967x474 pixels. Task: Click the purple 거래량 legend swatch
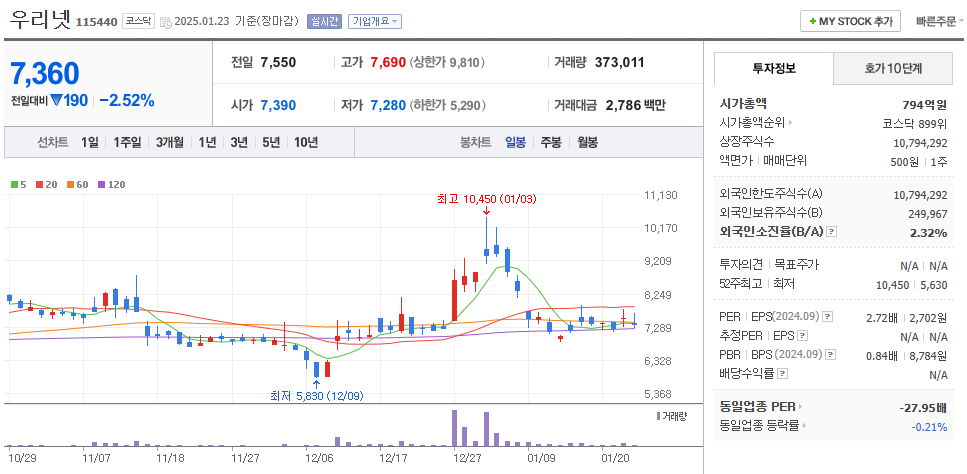click(659, 416)
